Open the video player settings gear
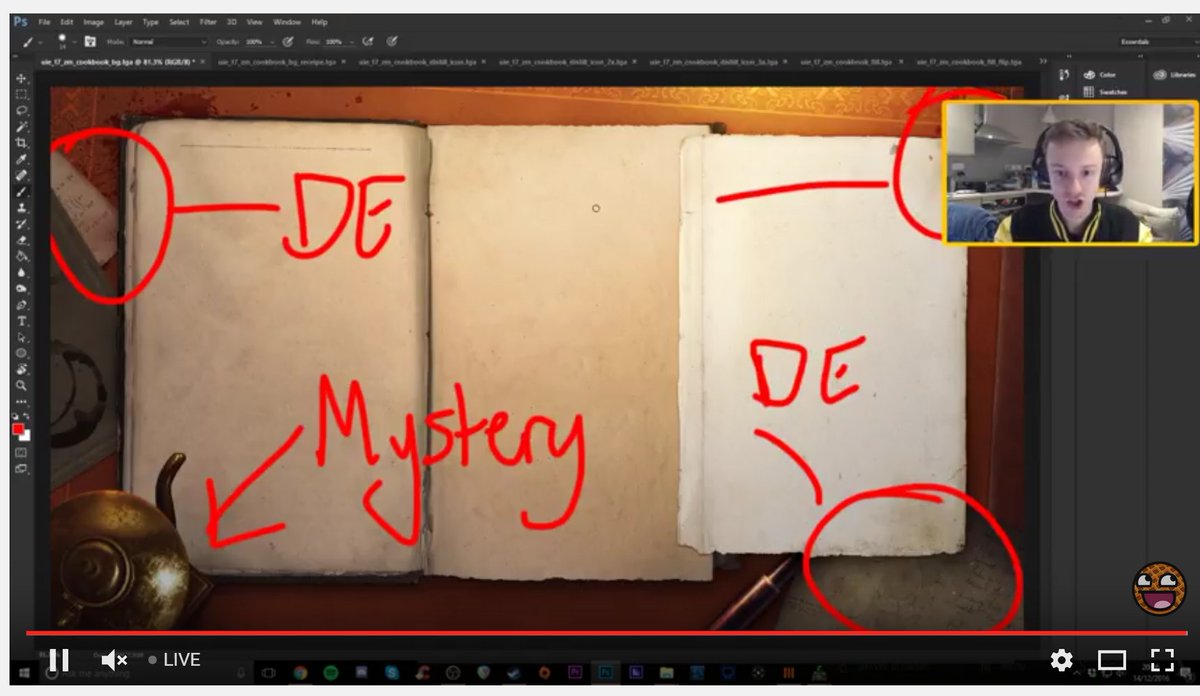1200x696 pixels. tap(1061, 660)
